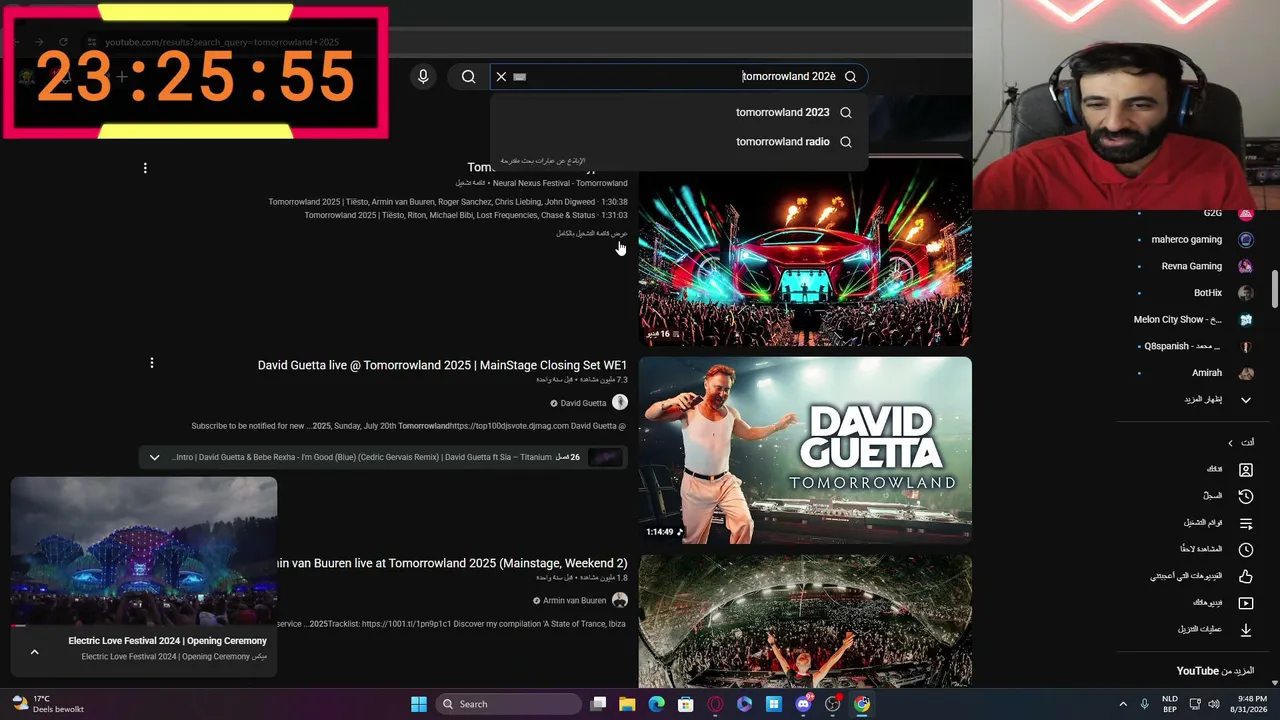Image resolution: width=1280 pixels, height=720 pixels.
Task: Switch to OBS Studio on the taskbar
Action: 832,704
